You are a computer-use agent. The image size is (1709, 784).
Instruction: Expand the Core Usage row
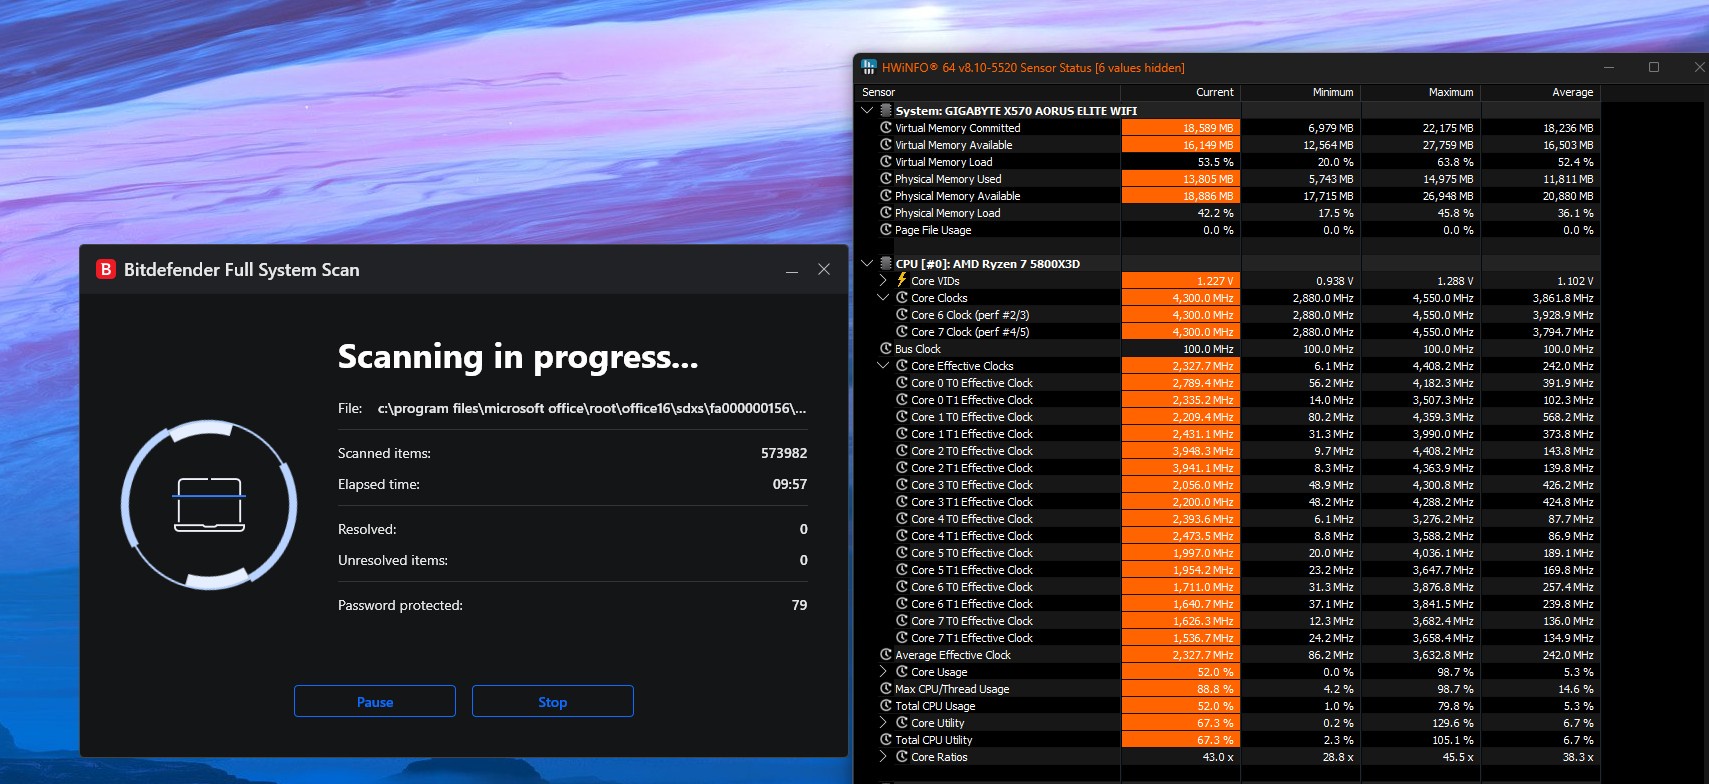[x=883, y=671]
